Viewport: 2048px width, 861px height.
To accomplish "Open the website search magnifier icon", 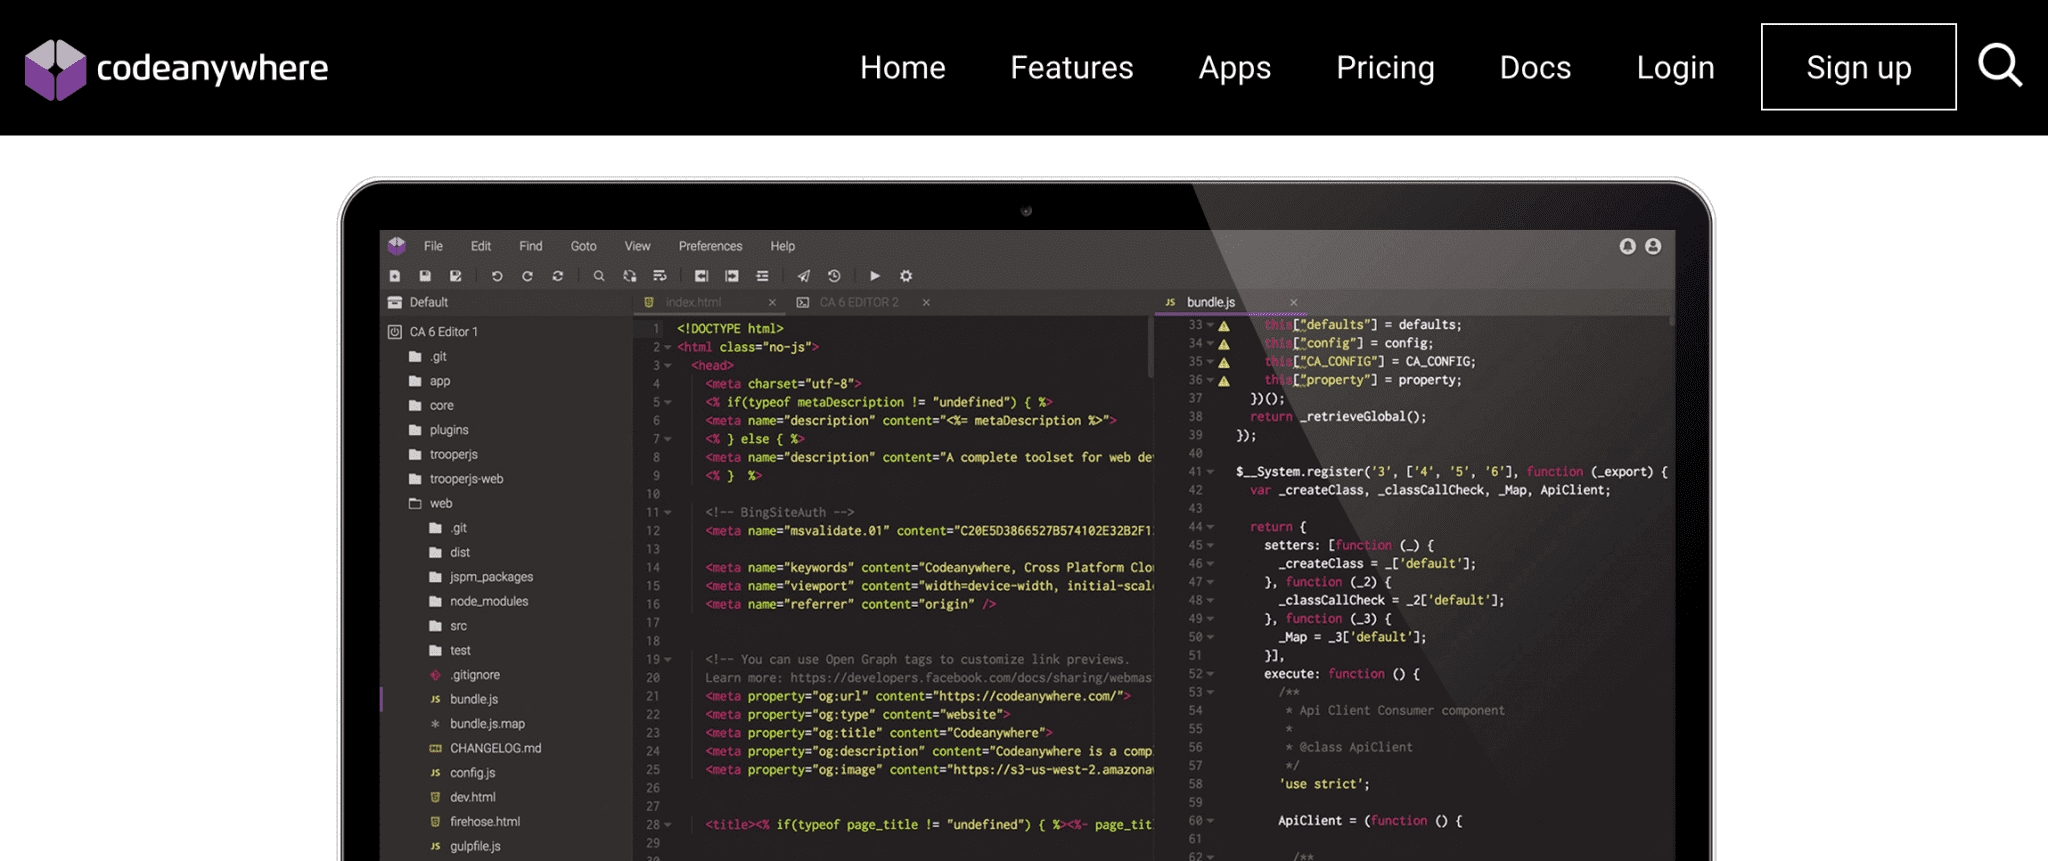I will coord(2000,67).
